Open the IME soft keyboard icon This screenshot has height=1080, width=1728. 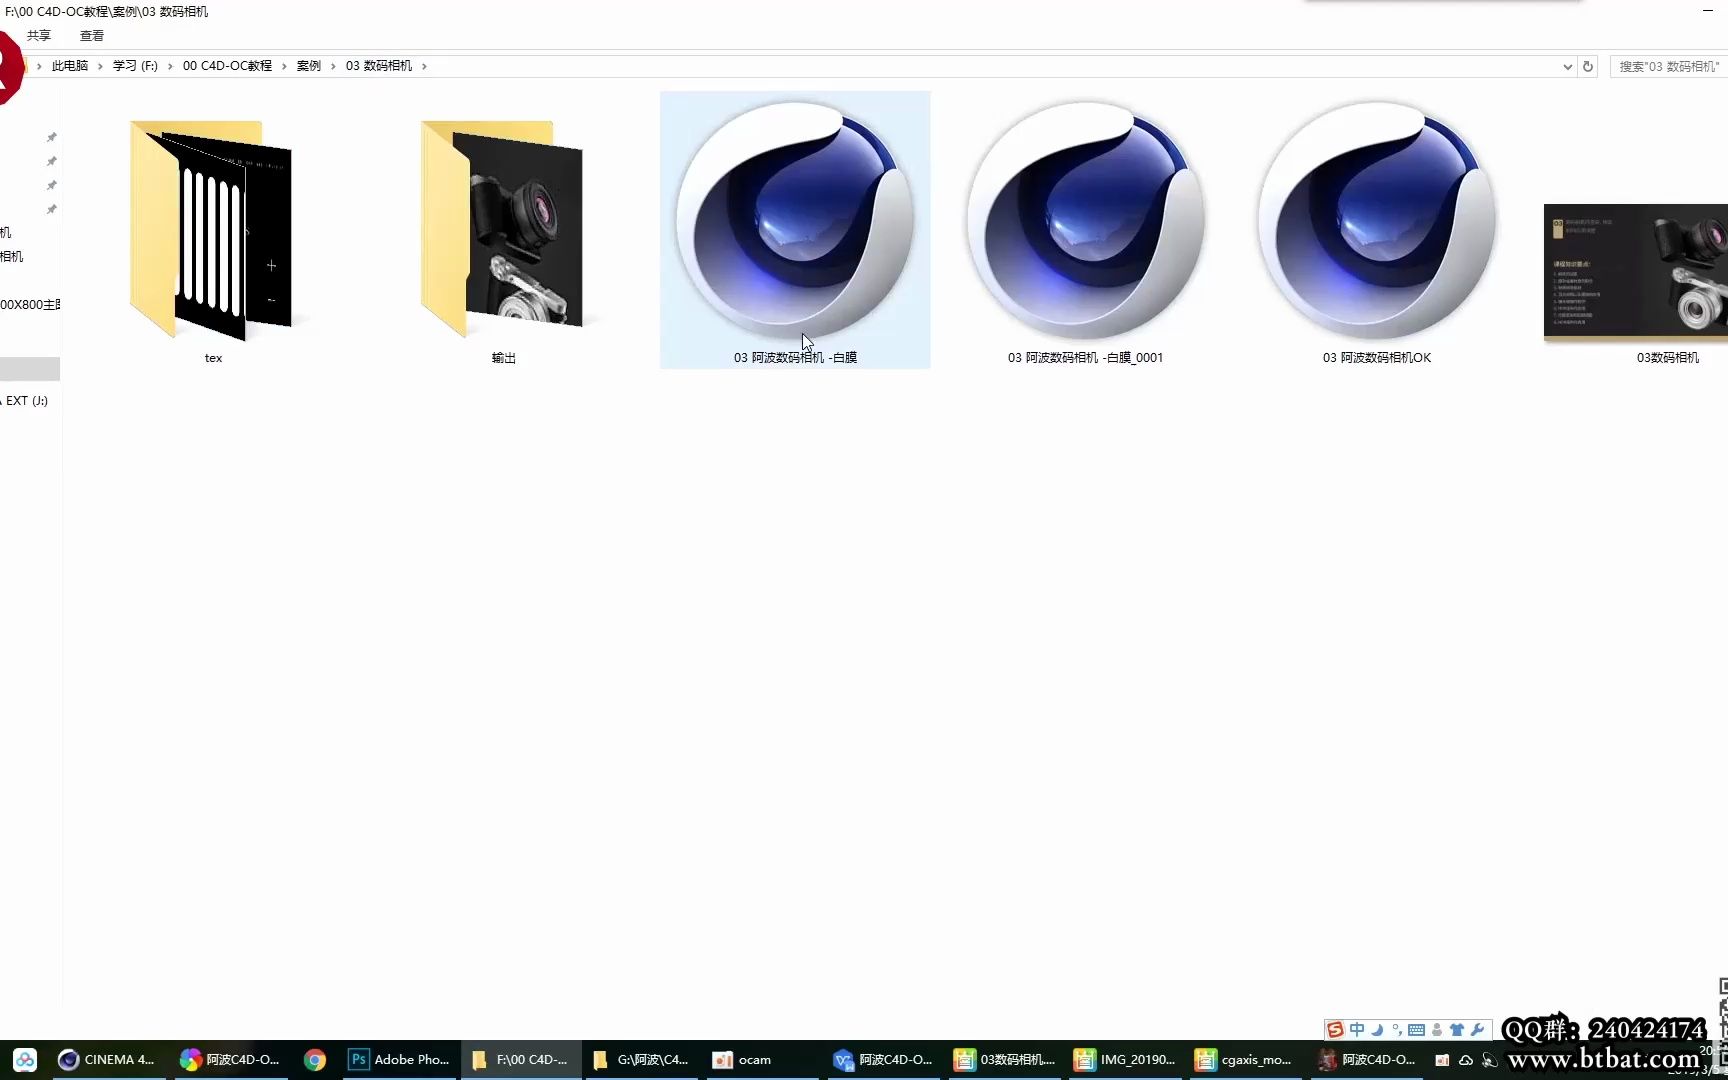click(x=1416, y=1030)
